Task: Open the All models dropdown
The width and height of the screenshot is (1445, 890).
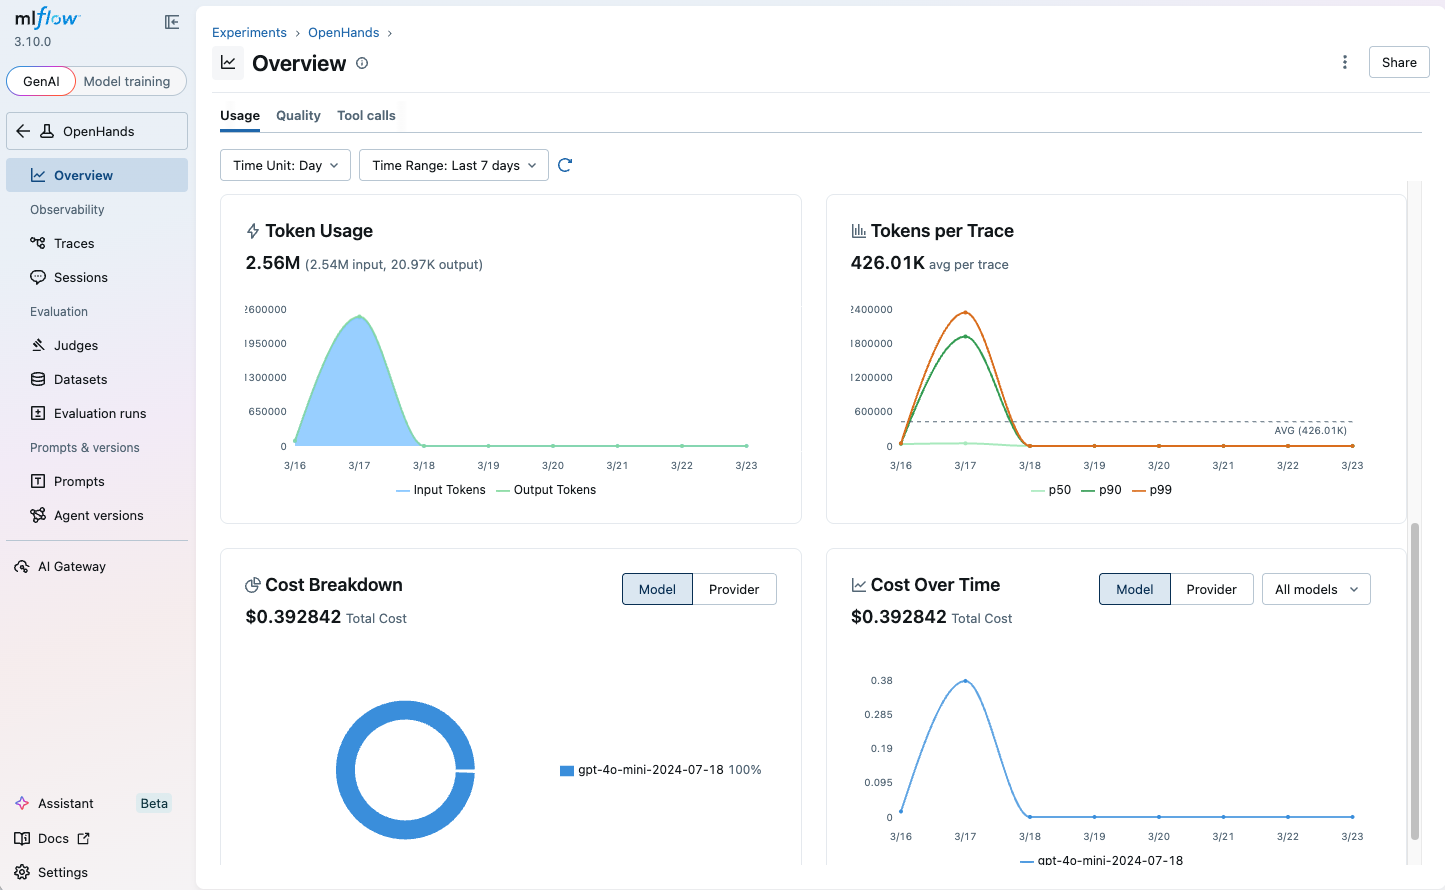Action: 1315,589
